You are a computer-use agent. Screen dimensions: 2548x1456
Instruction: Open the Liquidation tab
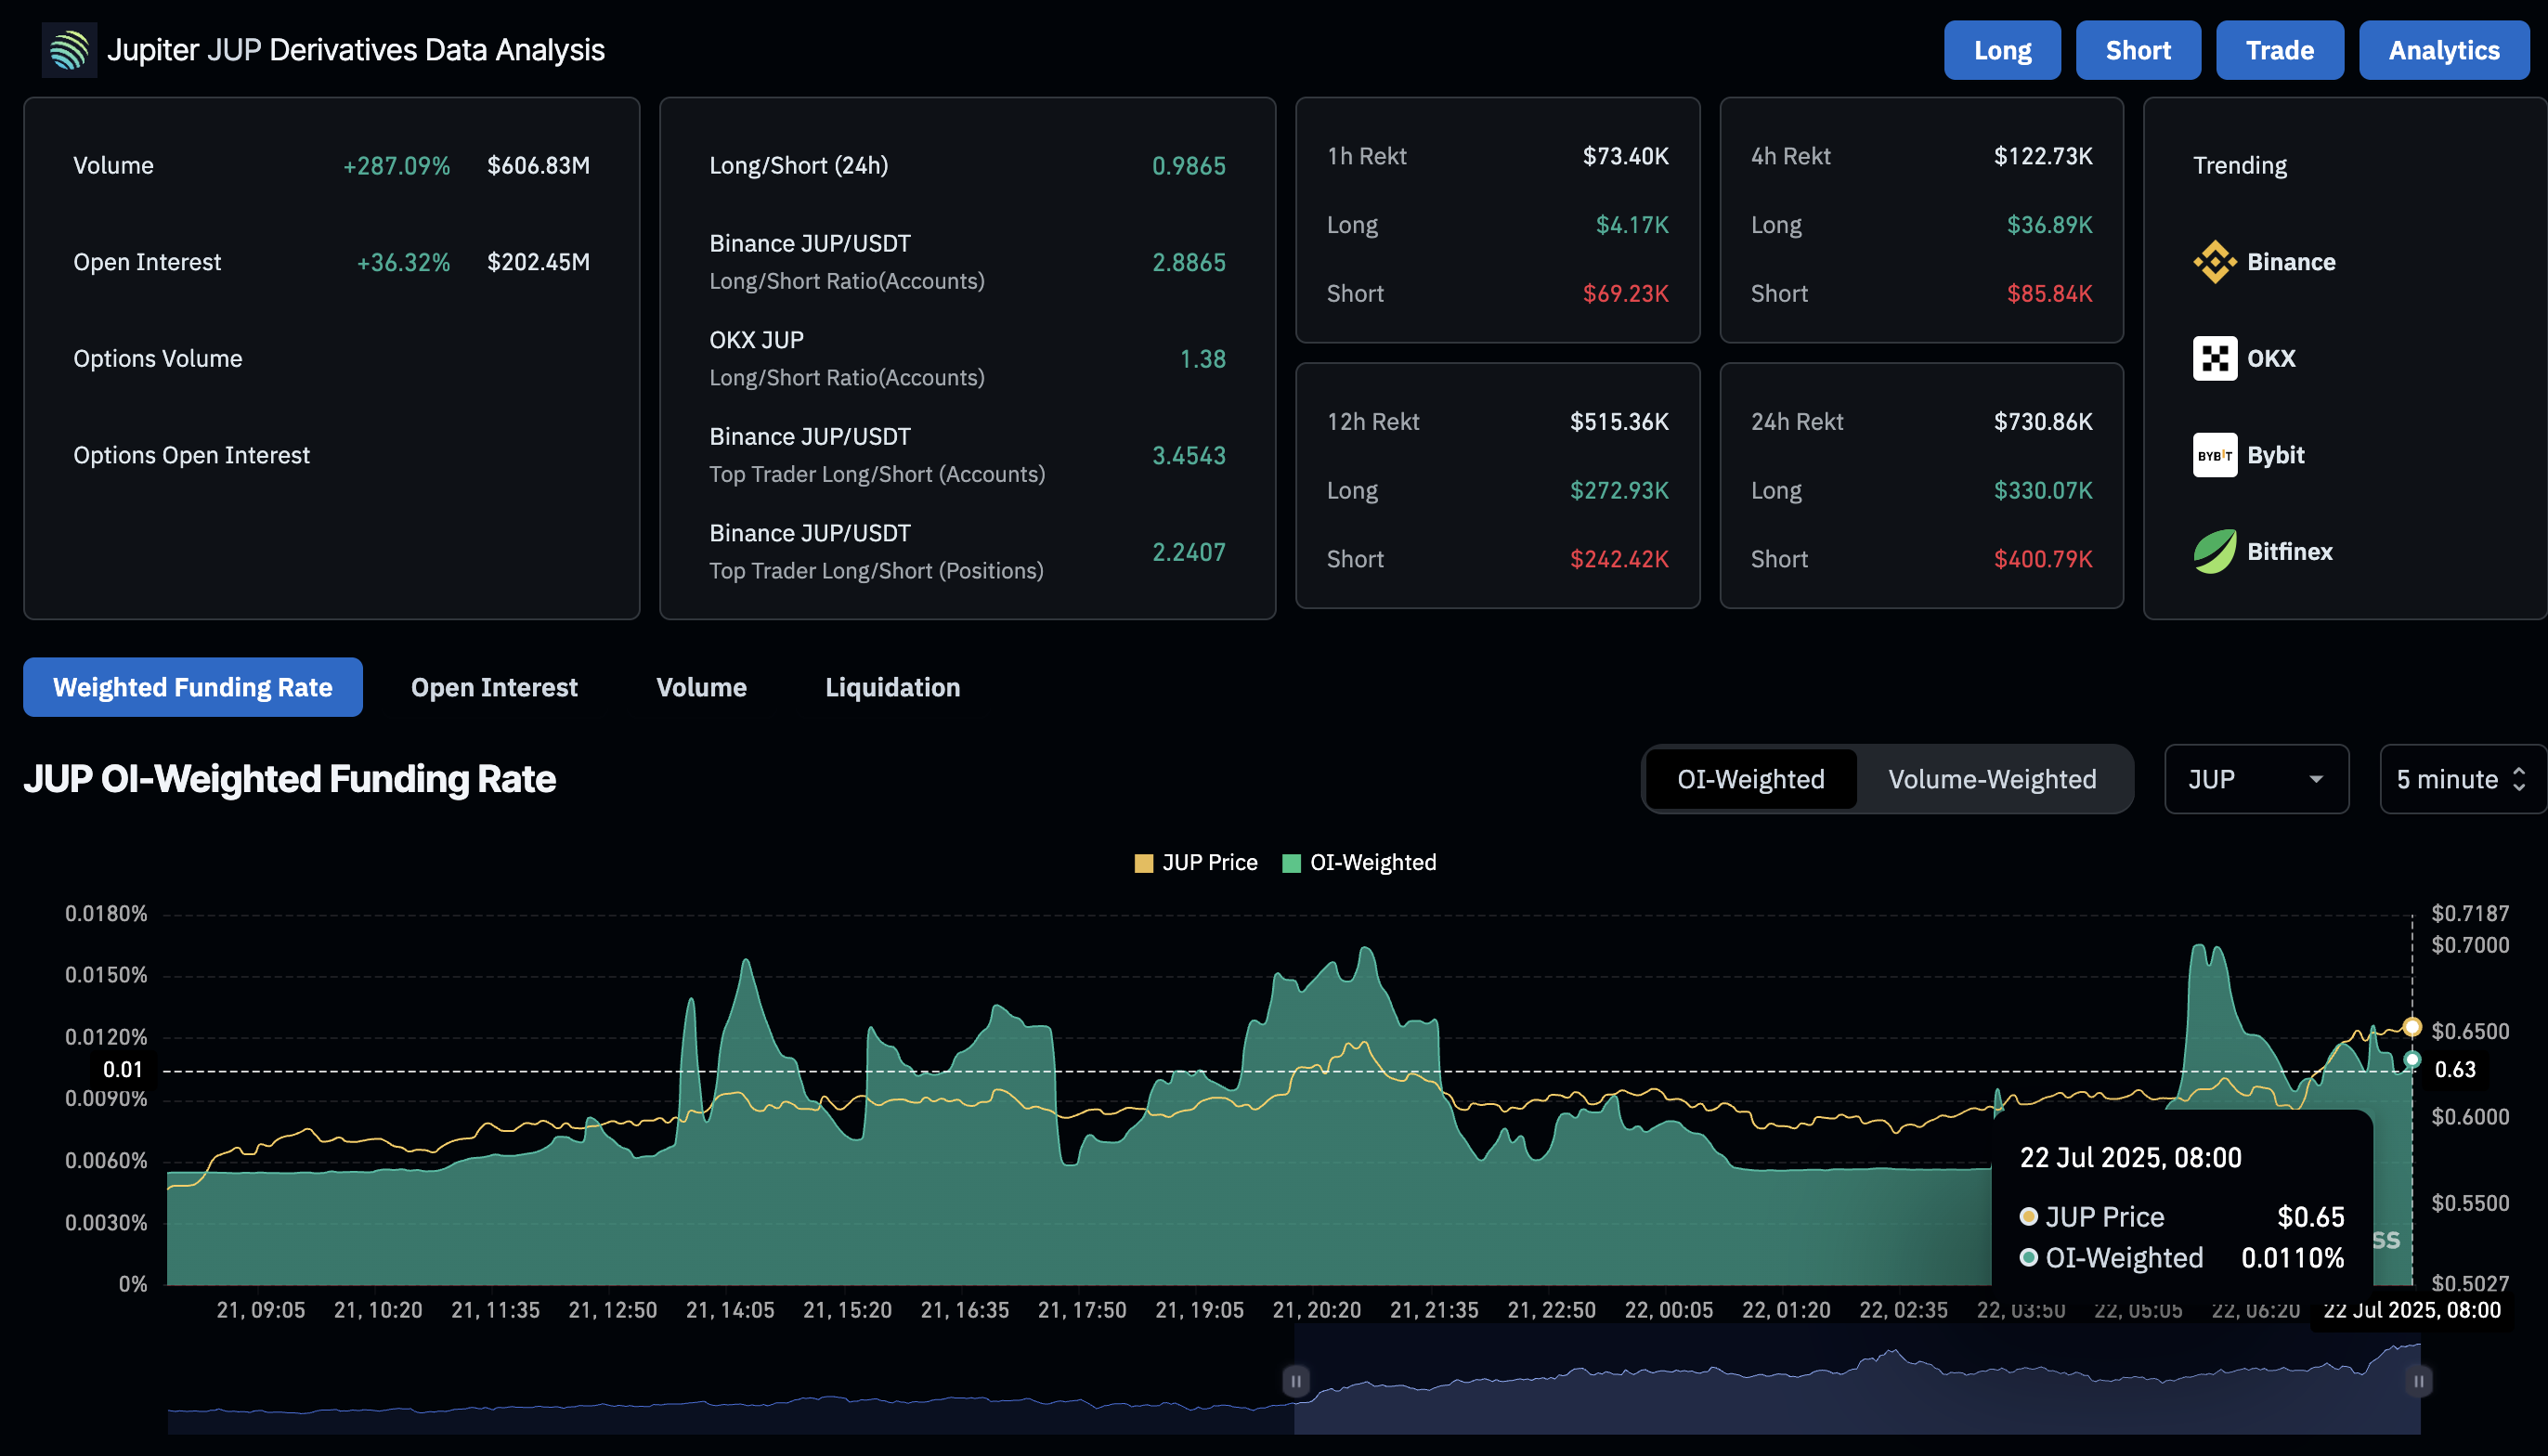pos(892,687)
